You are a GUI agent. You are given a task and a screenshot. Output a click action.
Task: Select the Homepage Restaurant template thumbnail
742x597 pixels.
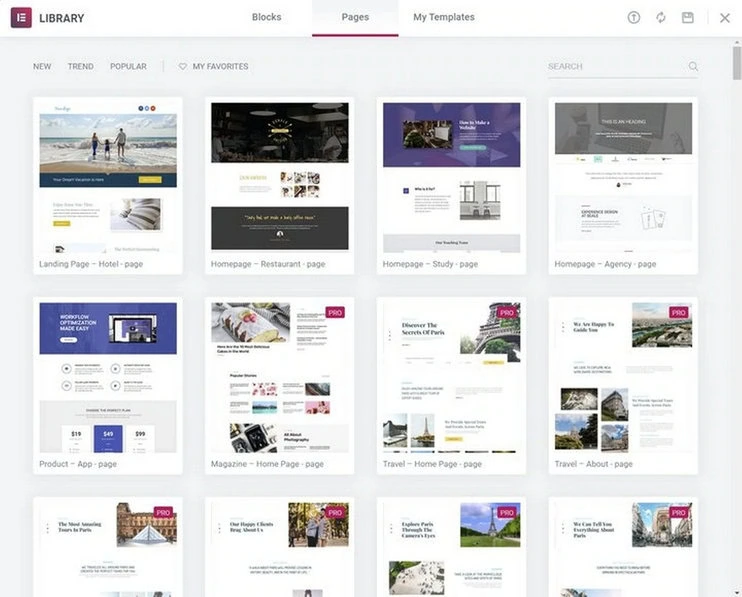tap(280, 178)
